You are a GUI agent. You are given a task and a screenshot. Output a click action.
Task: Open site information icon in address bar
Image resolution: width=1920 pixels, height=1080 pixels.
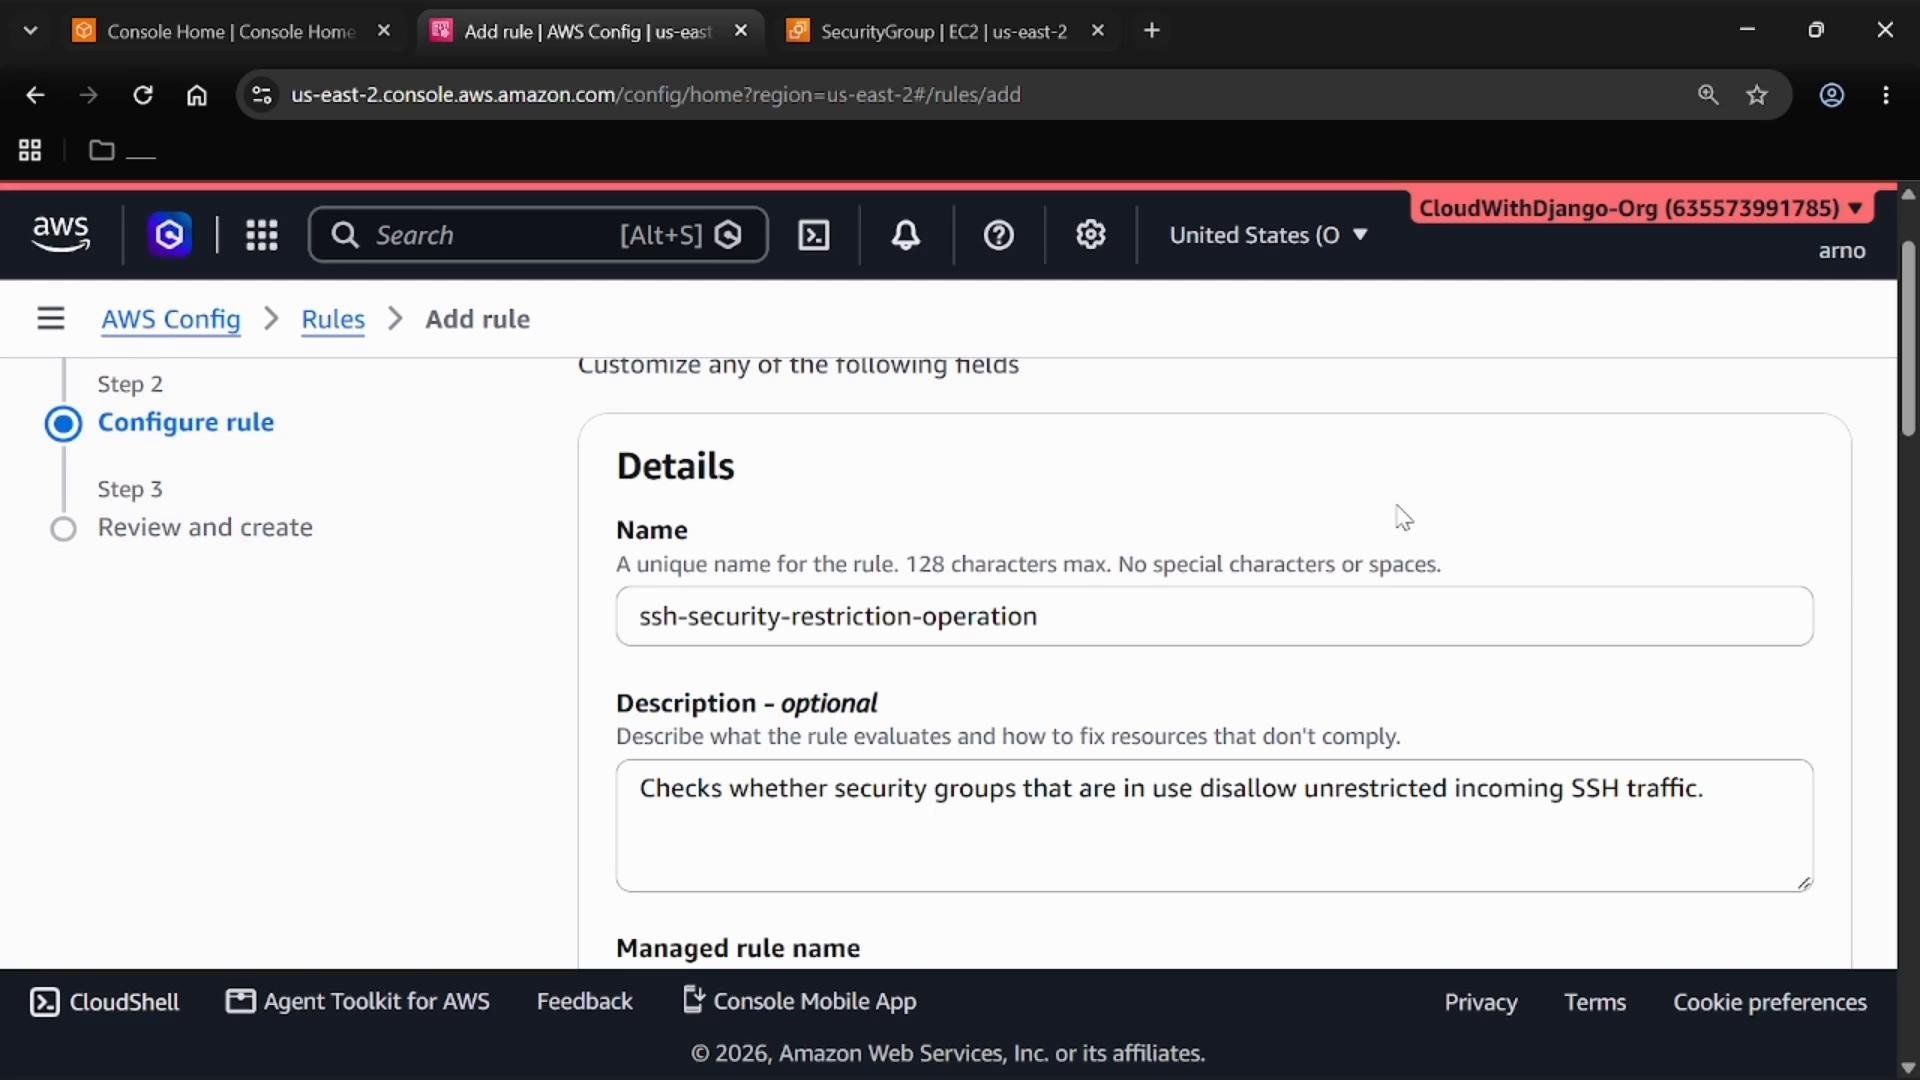(x=262, y=95)
